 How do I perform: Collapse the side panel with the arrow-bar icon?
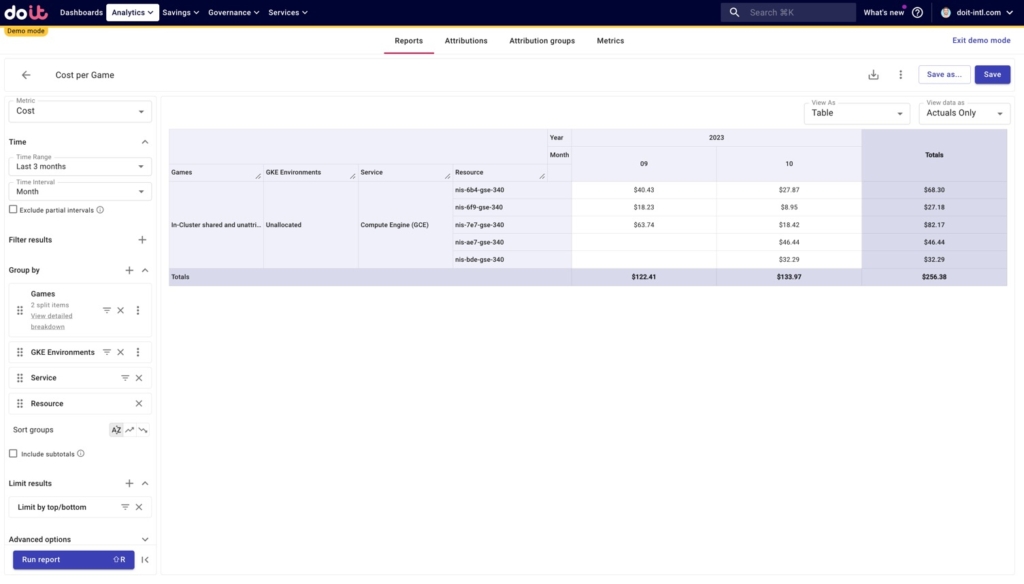pyautogui.click(x=145, y=560)
